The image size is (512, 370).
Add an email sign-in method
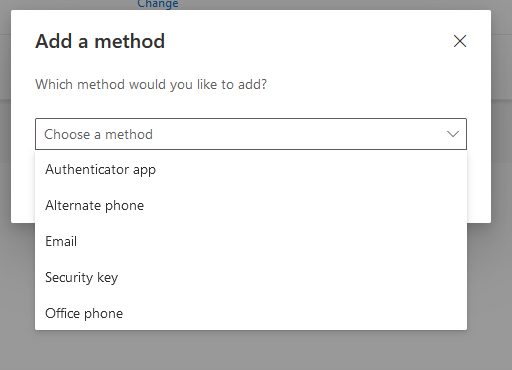251,241
